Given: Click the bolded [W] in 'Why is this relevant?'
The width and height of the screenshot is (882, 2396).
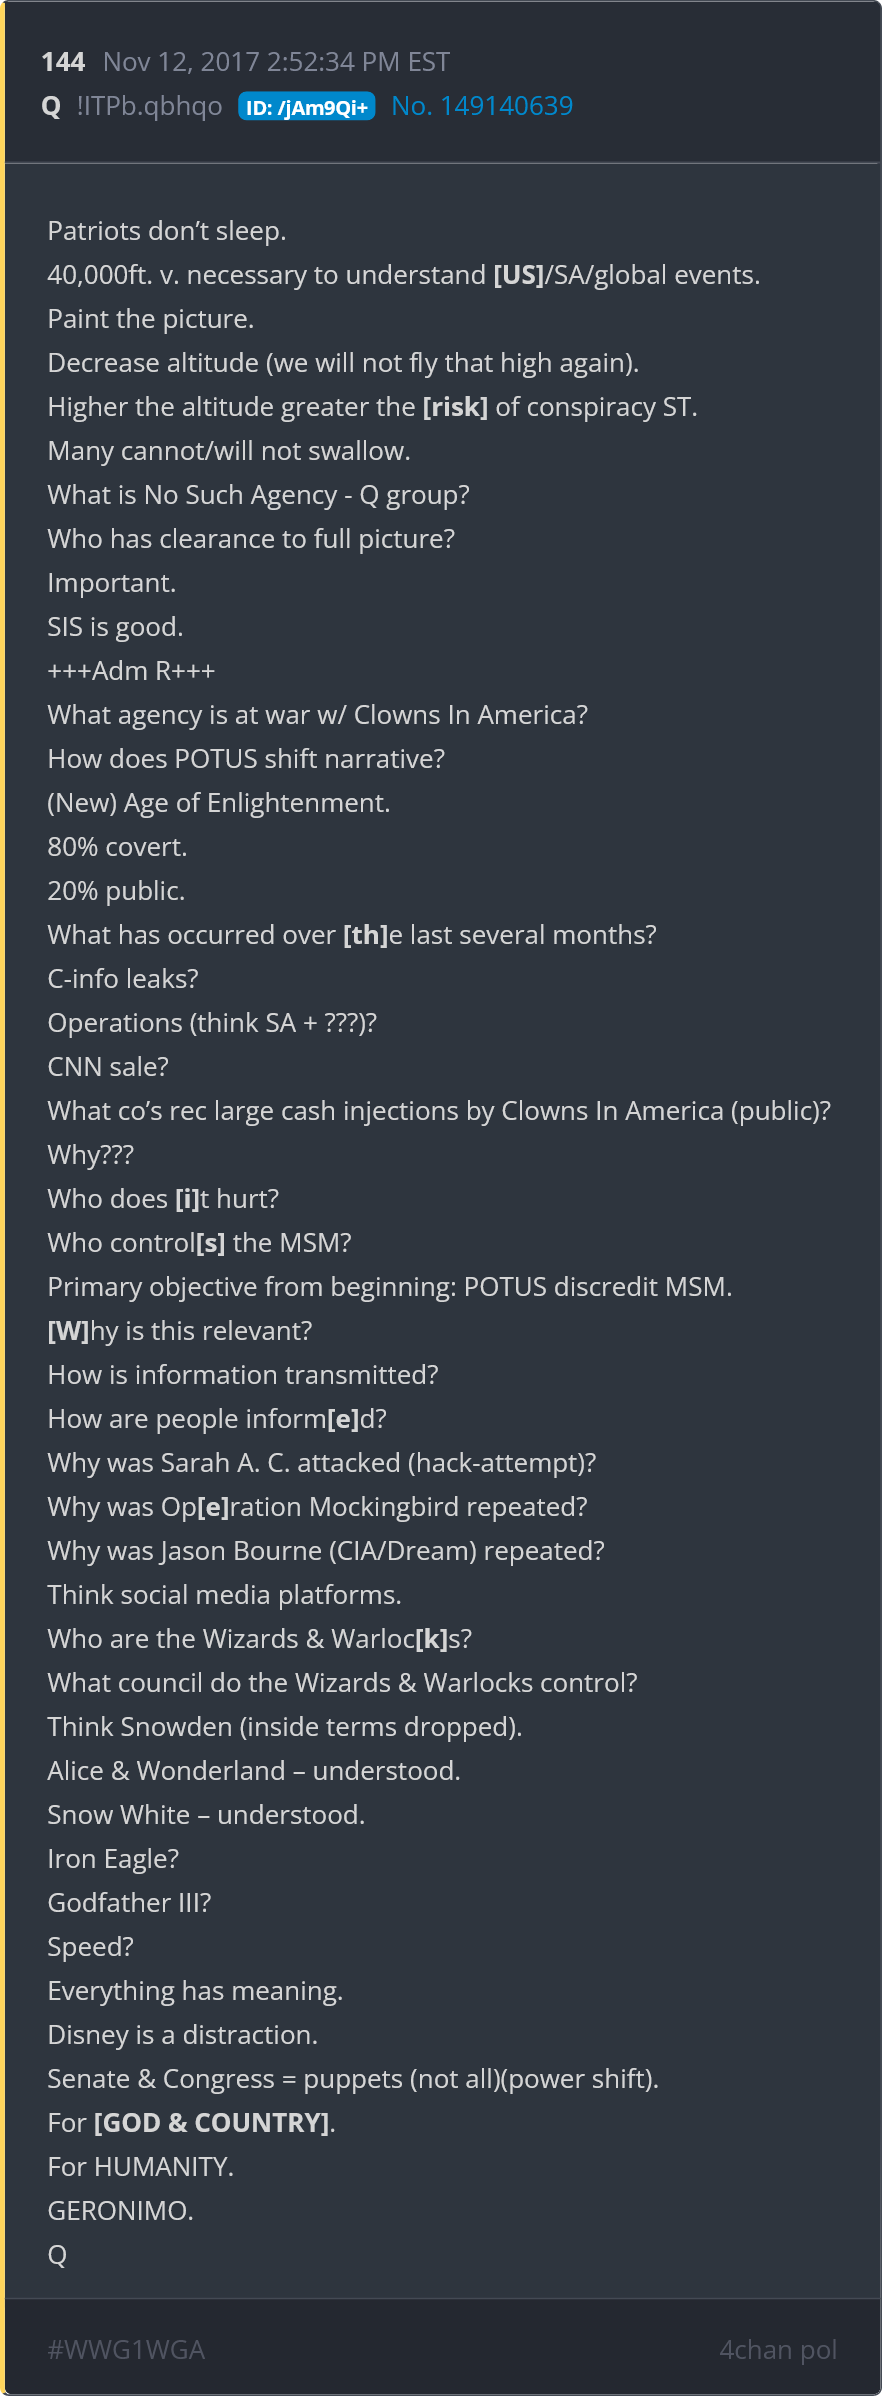Looking at the screenshot, I should coord(69,1331).
